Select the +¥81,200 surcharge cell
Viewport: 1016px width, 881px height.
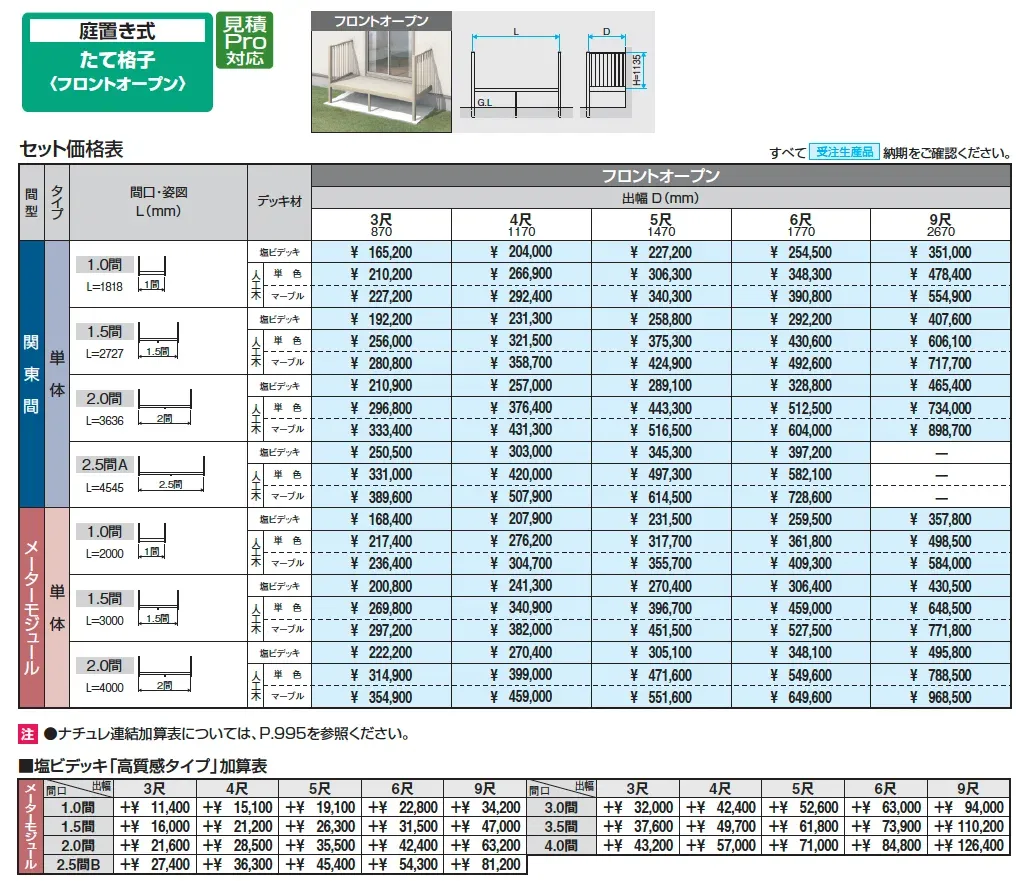pos(485,864)
